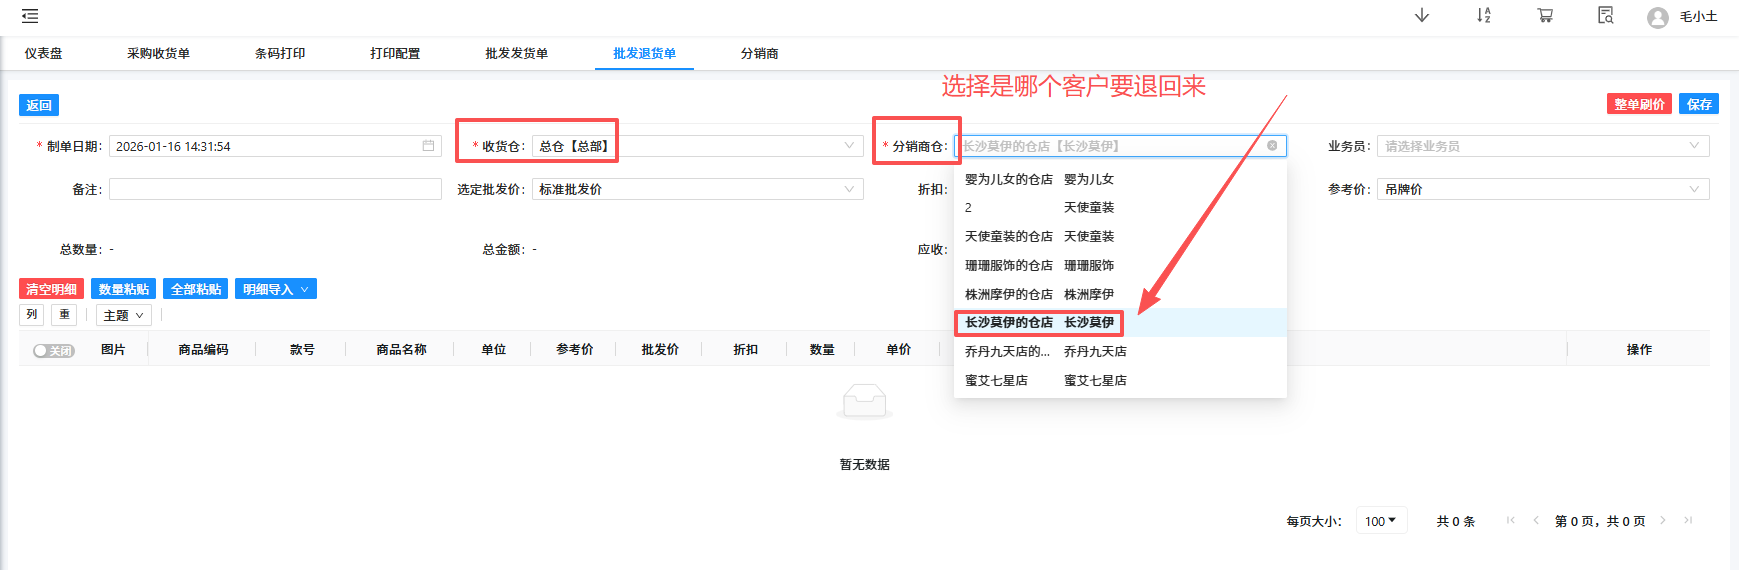Expand the 明细导入 dropdown button
1739x570 pixels.
coord(276,289)
